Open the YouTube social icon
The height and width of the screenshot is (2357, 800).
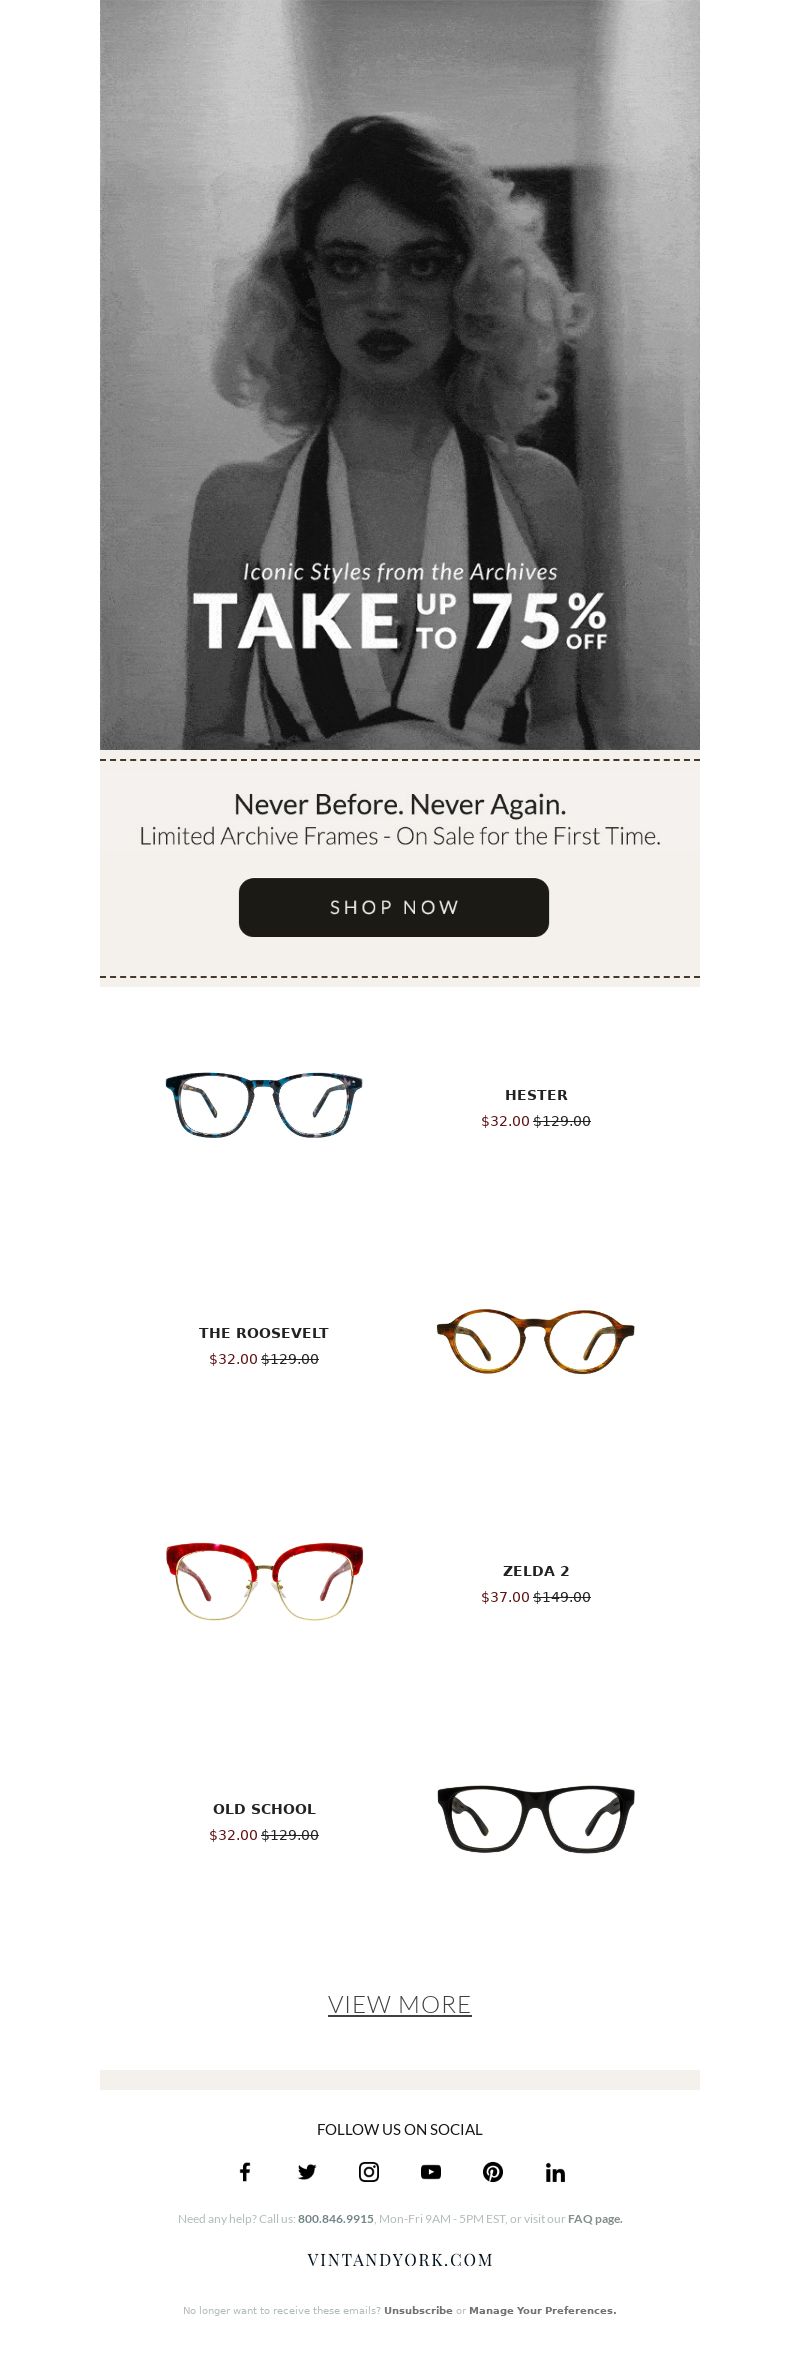pos(431,2171)
